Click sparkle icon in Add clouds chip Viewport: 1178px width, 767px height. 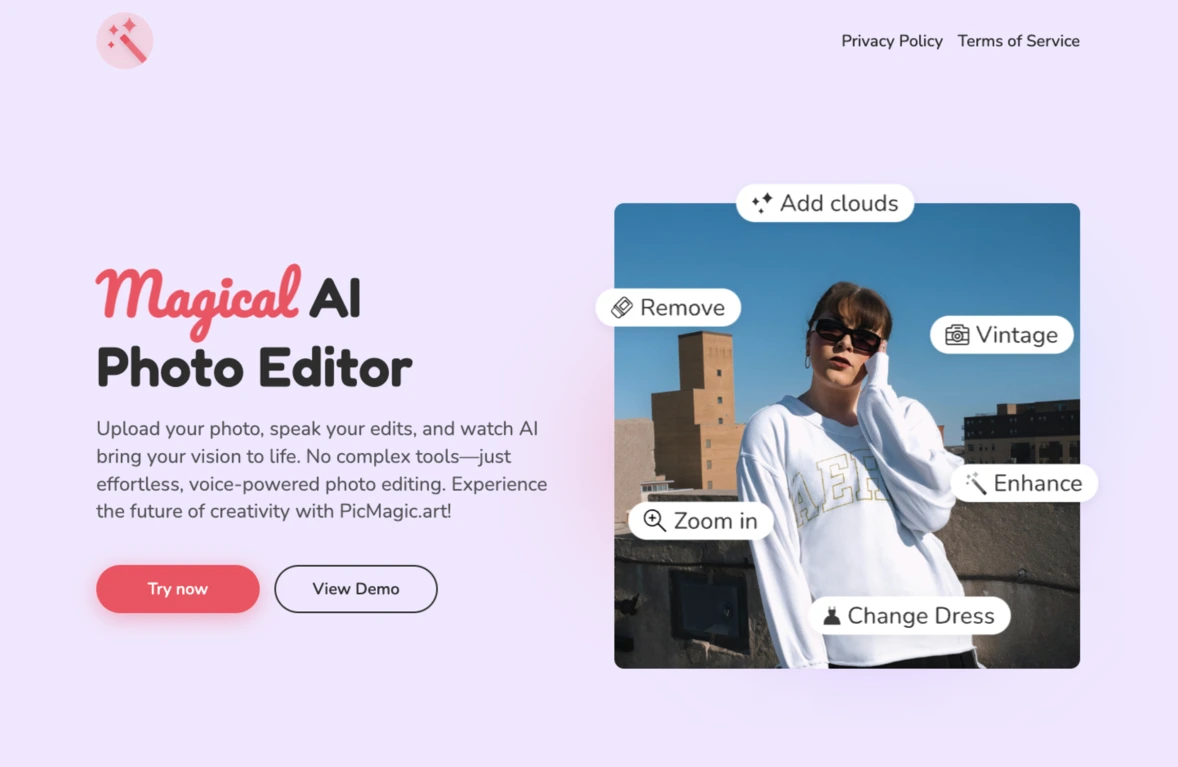click(x=762, y=203)
